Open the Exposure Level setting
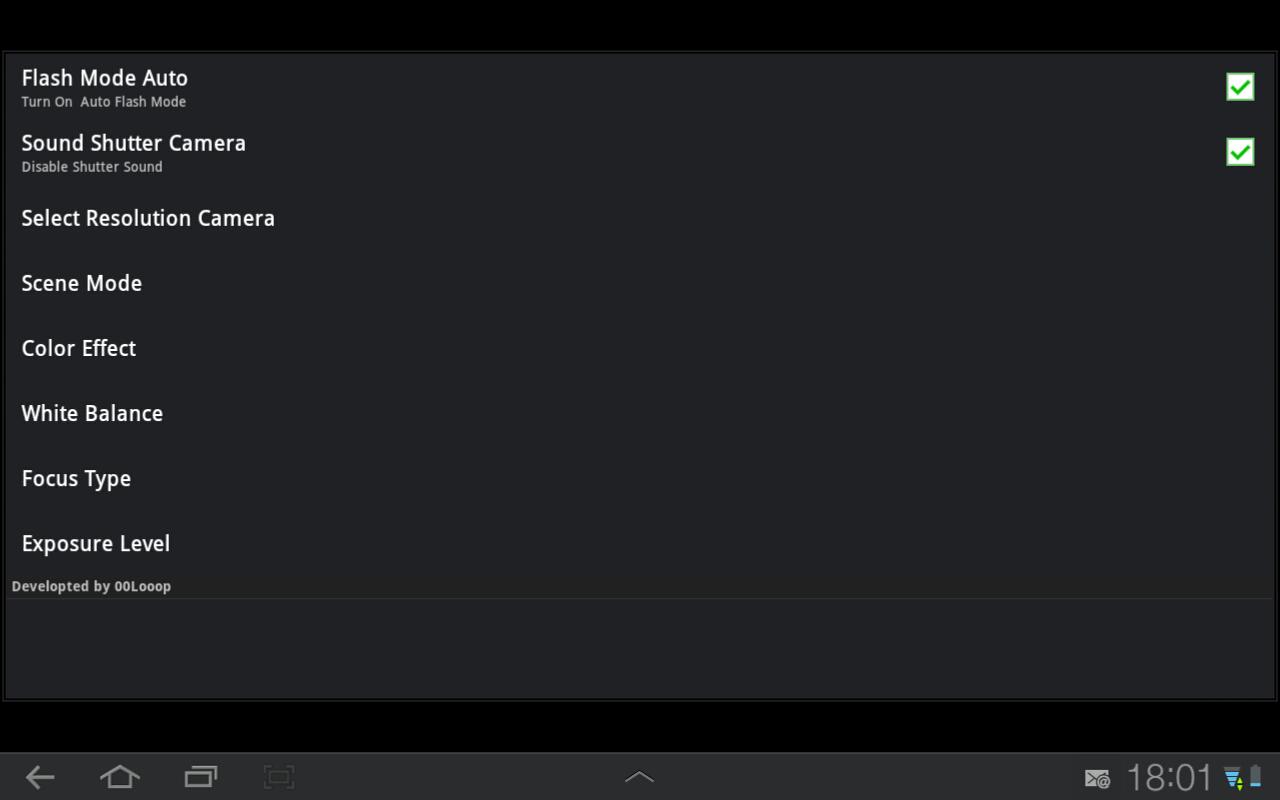 tap(640, 543)
